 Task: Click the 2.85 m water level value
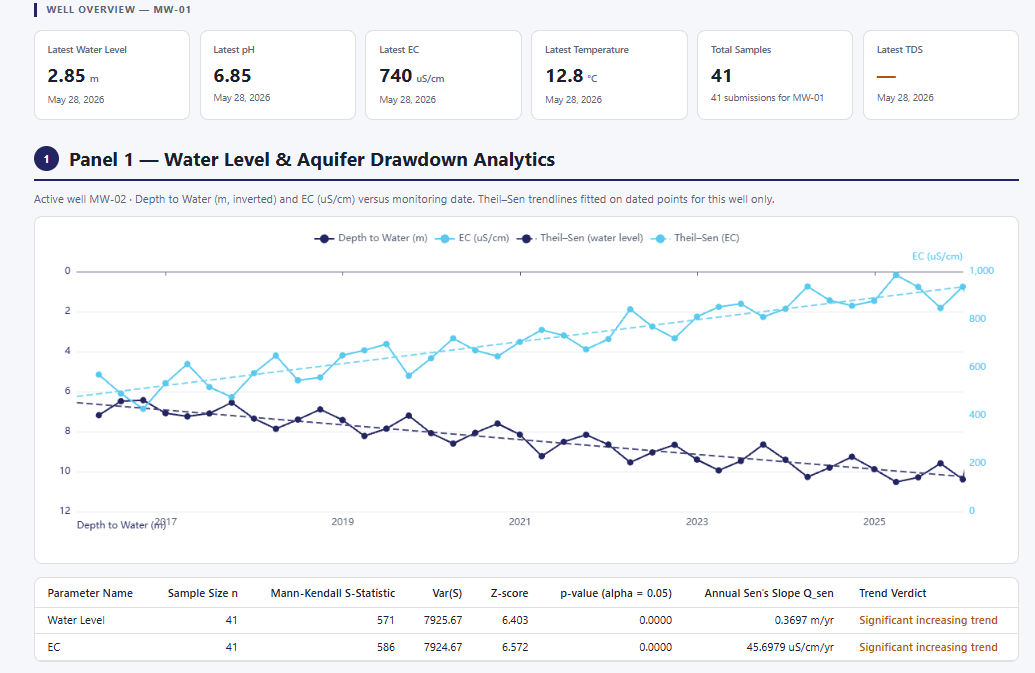point(73,76)
